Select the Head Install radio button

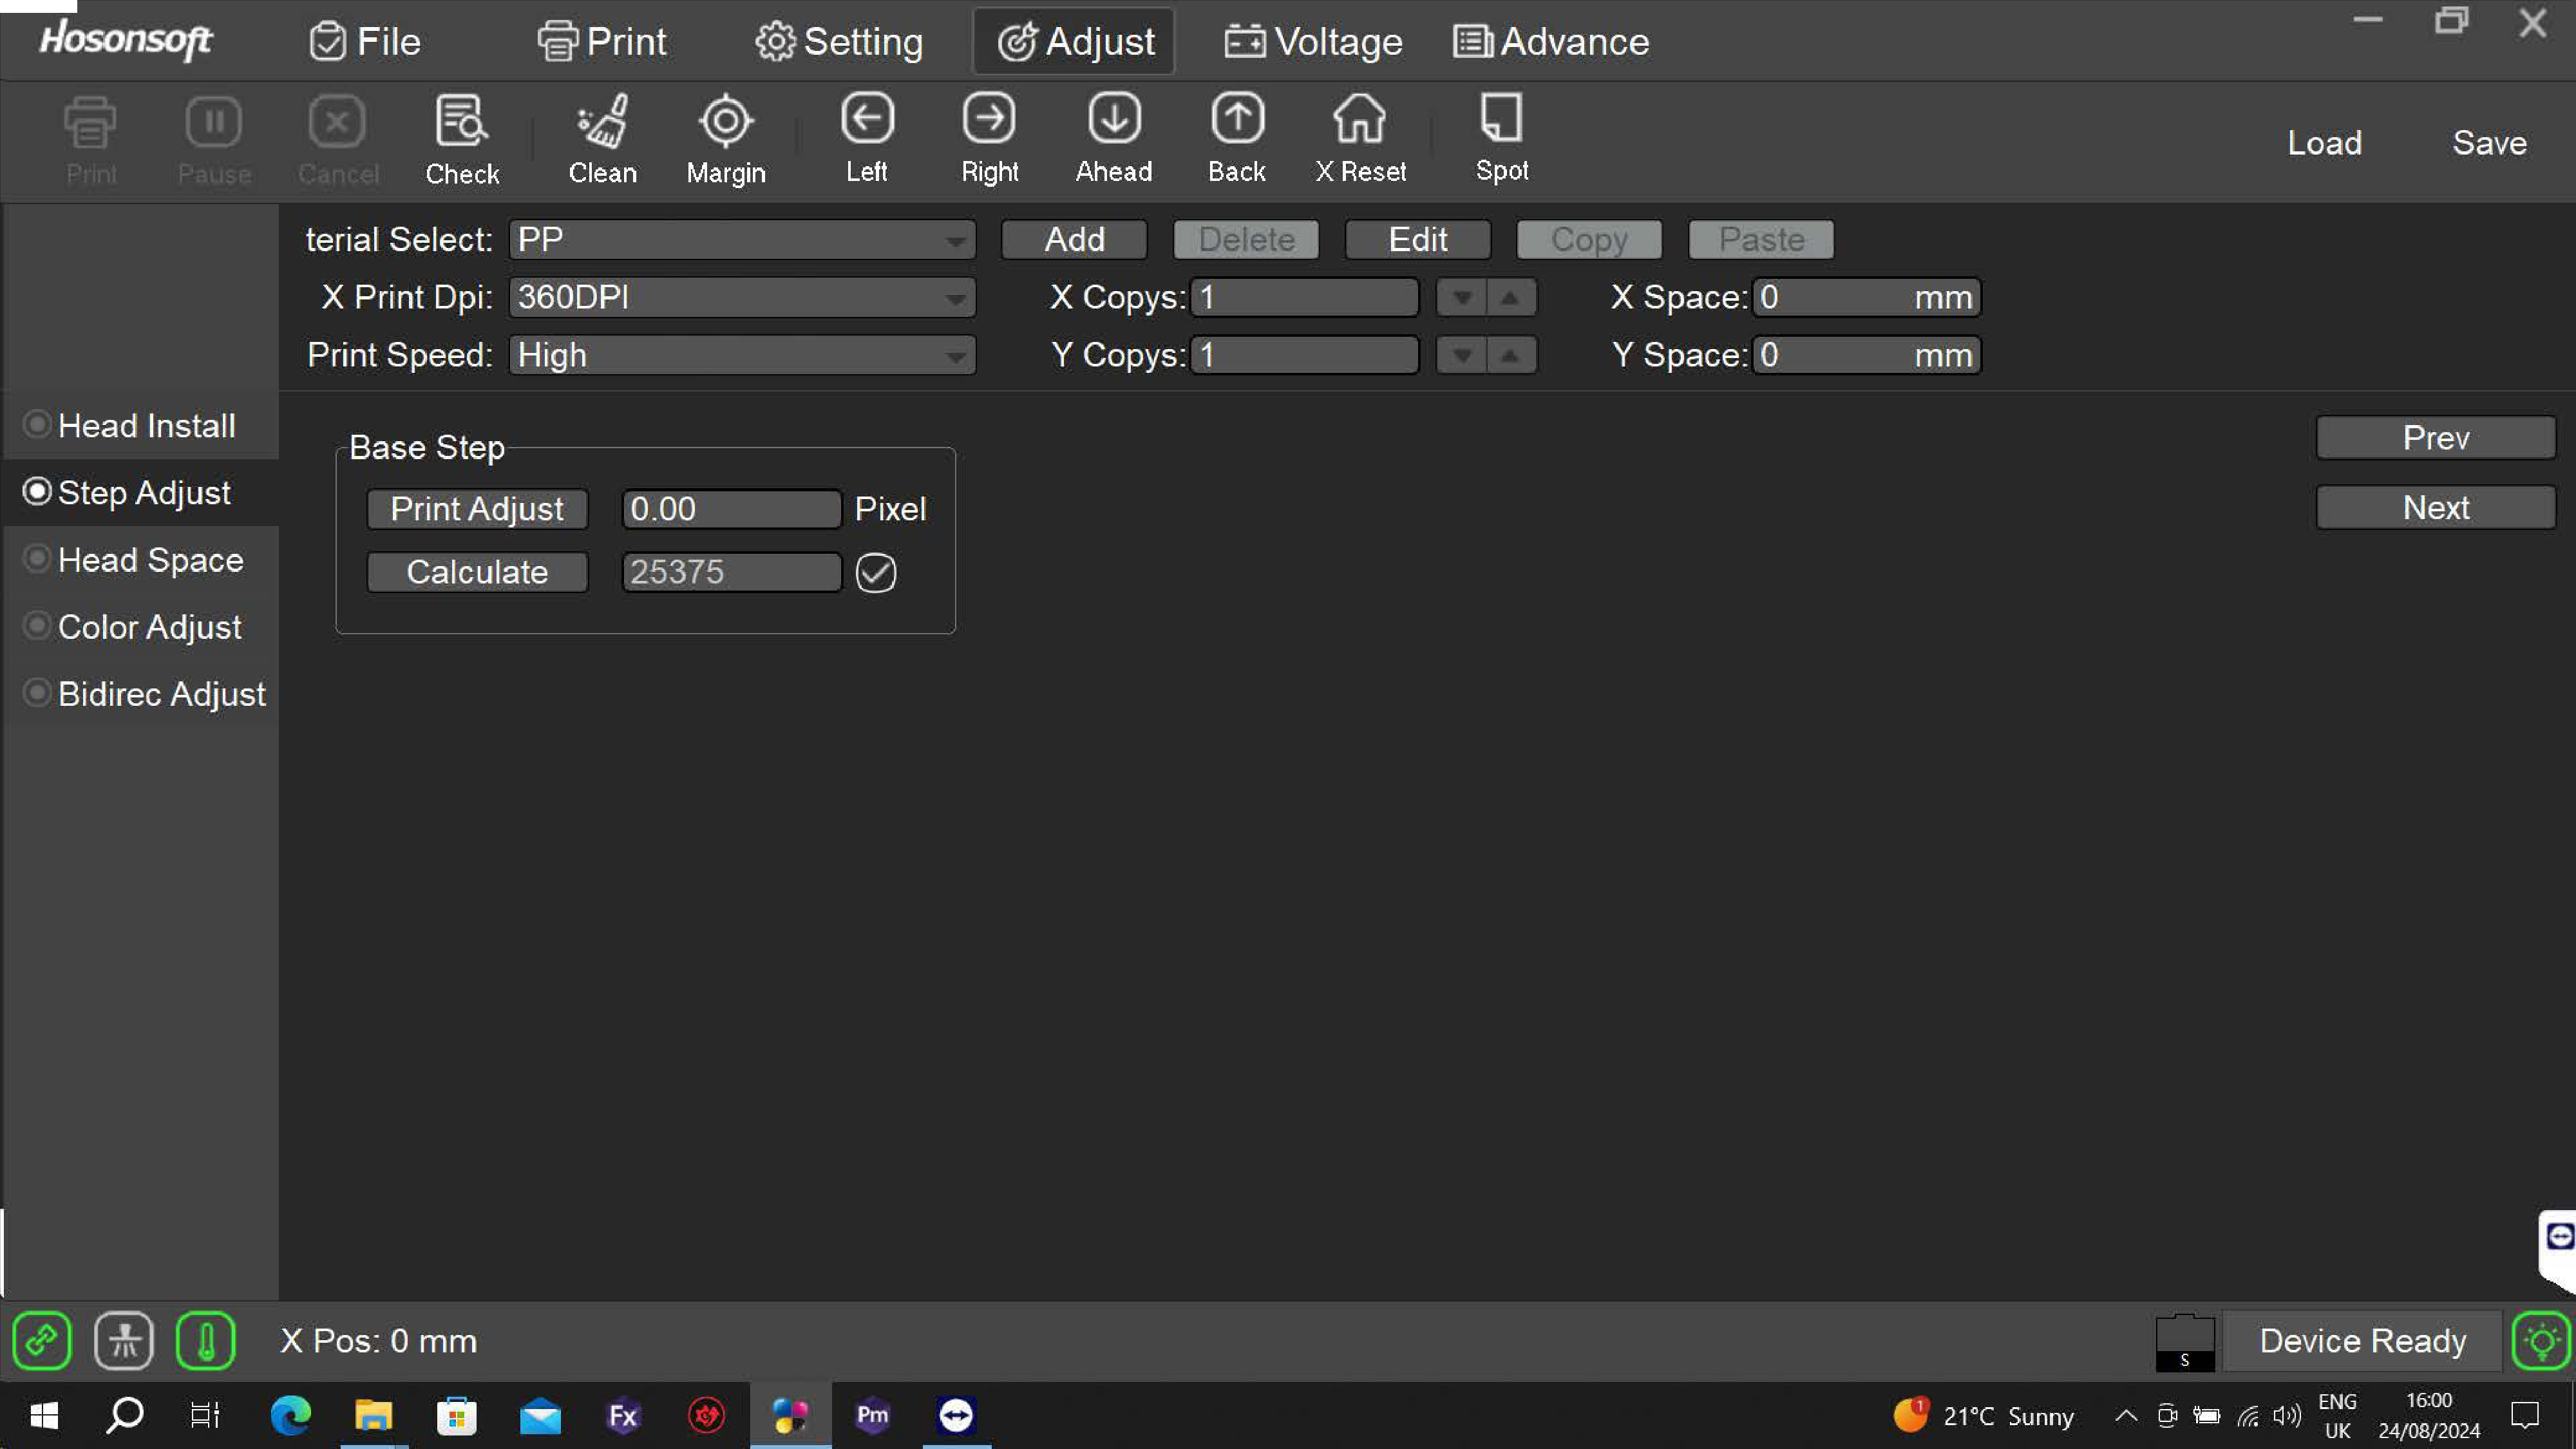point(37,425)
